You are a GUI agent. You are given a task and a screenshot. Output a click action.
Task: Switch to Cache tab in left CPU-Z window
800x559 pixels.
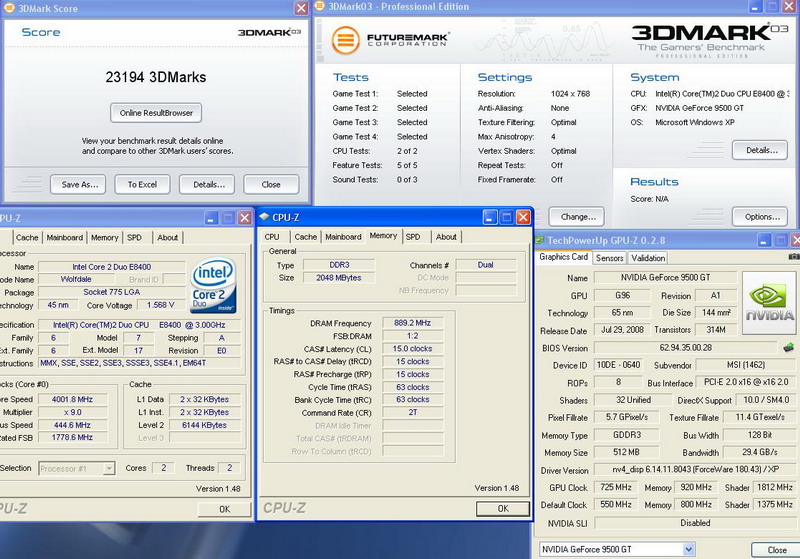(27, 238)
